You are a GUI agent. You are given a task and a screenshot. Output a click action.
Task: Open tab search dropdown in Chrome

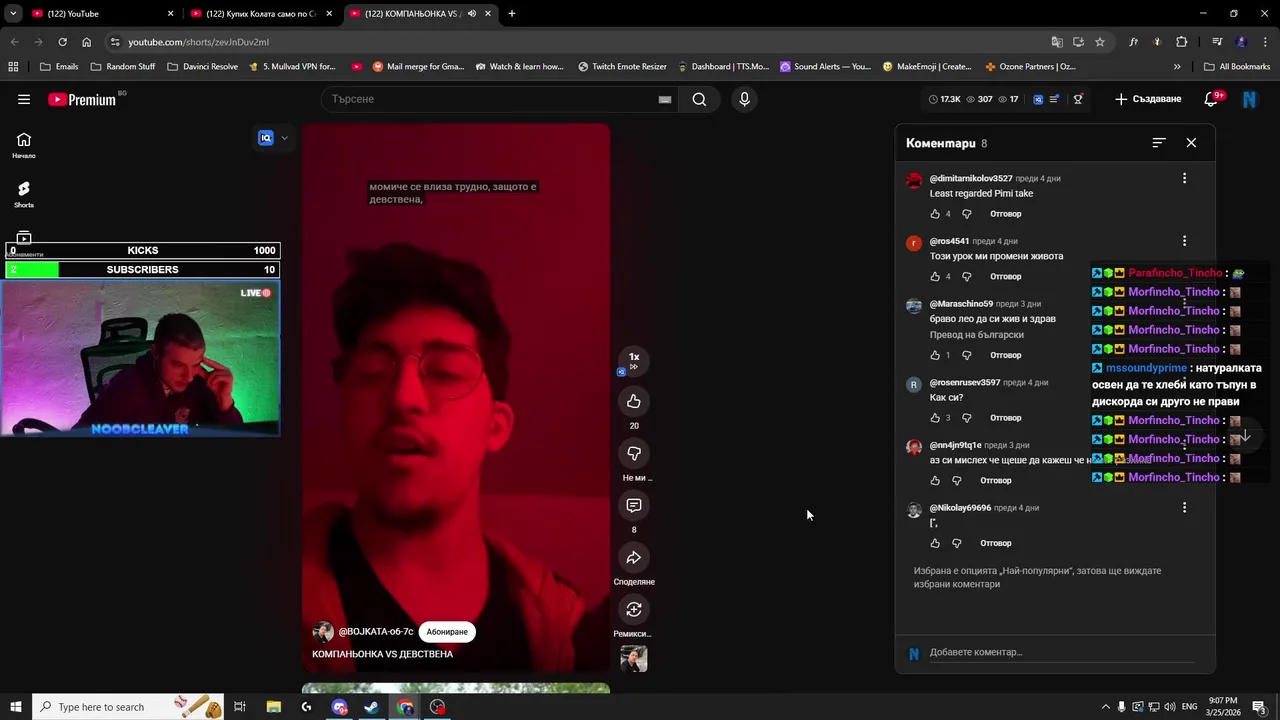point(13,14)
